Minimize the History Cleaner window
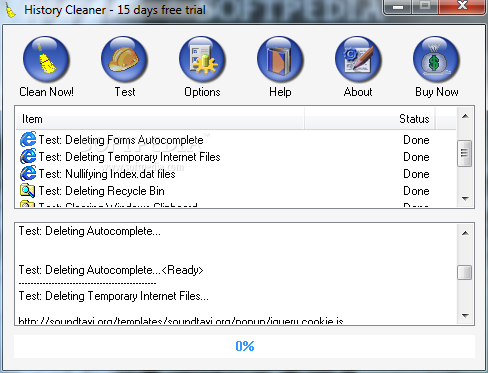The width and height of the screenshot is (488, 373). 397,7
